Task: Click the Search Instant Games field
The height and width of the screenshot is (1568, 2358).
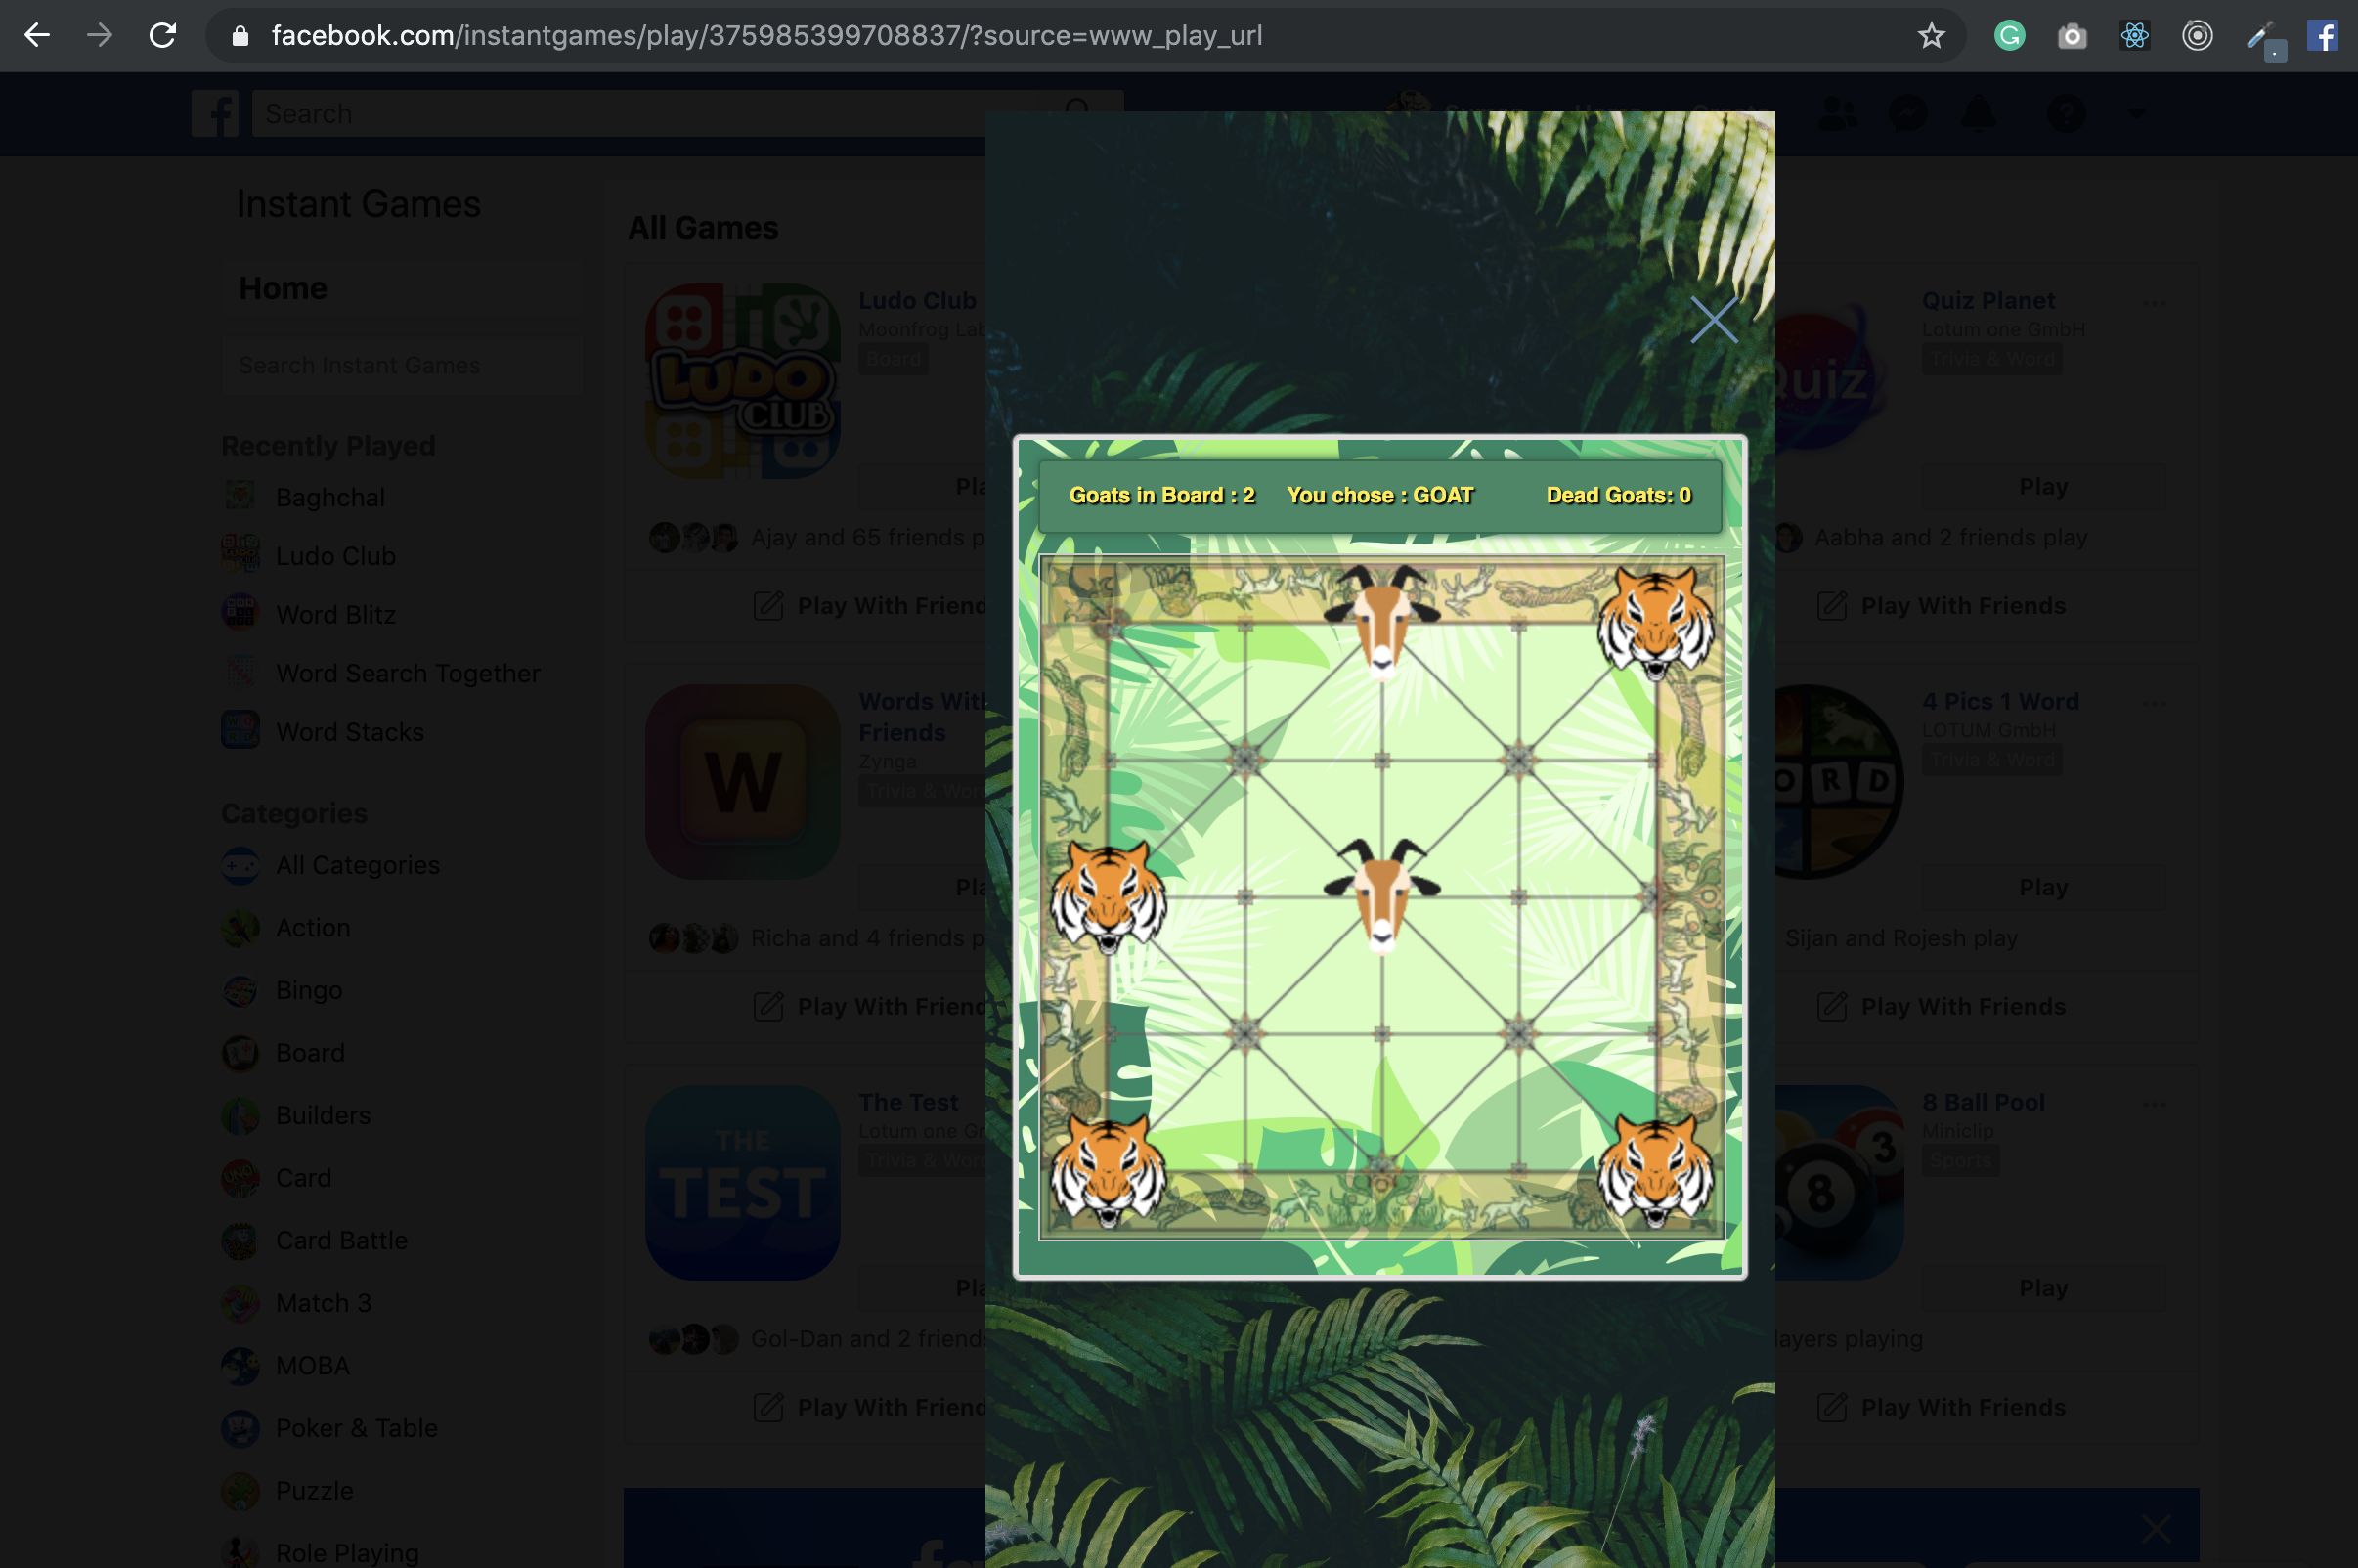Action: point(400,365)
